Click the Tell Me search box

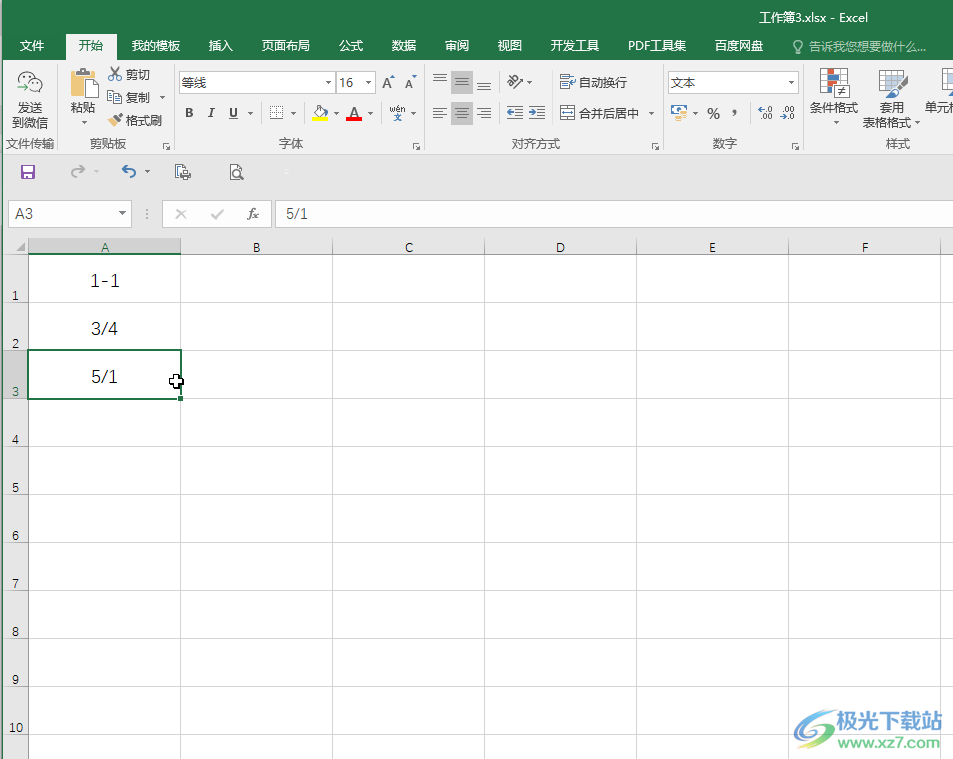point(860,47)
